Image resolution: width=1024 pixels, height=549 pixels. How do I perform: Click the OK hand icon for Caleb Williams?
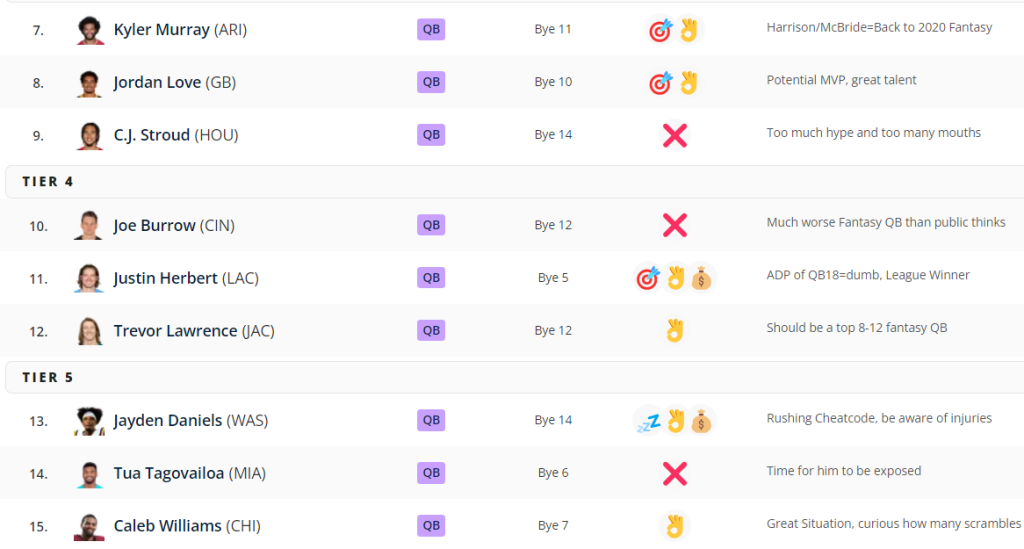point(675,525)
